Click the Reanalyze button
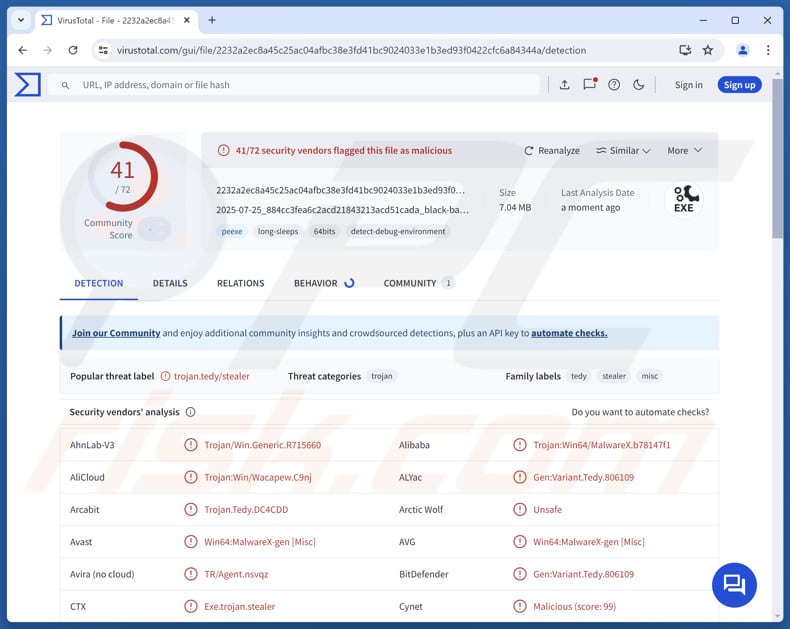Viewport: 790px width, 629px height. 551,151
